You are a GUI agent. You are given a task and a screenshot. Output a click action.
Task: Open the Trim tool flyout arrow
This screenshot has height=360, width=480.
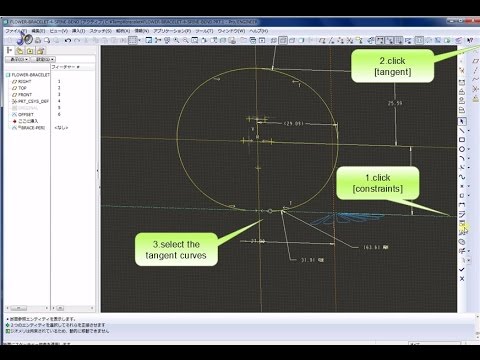coord(468,251)
